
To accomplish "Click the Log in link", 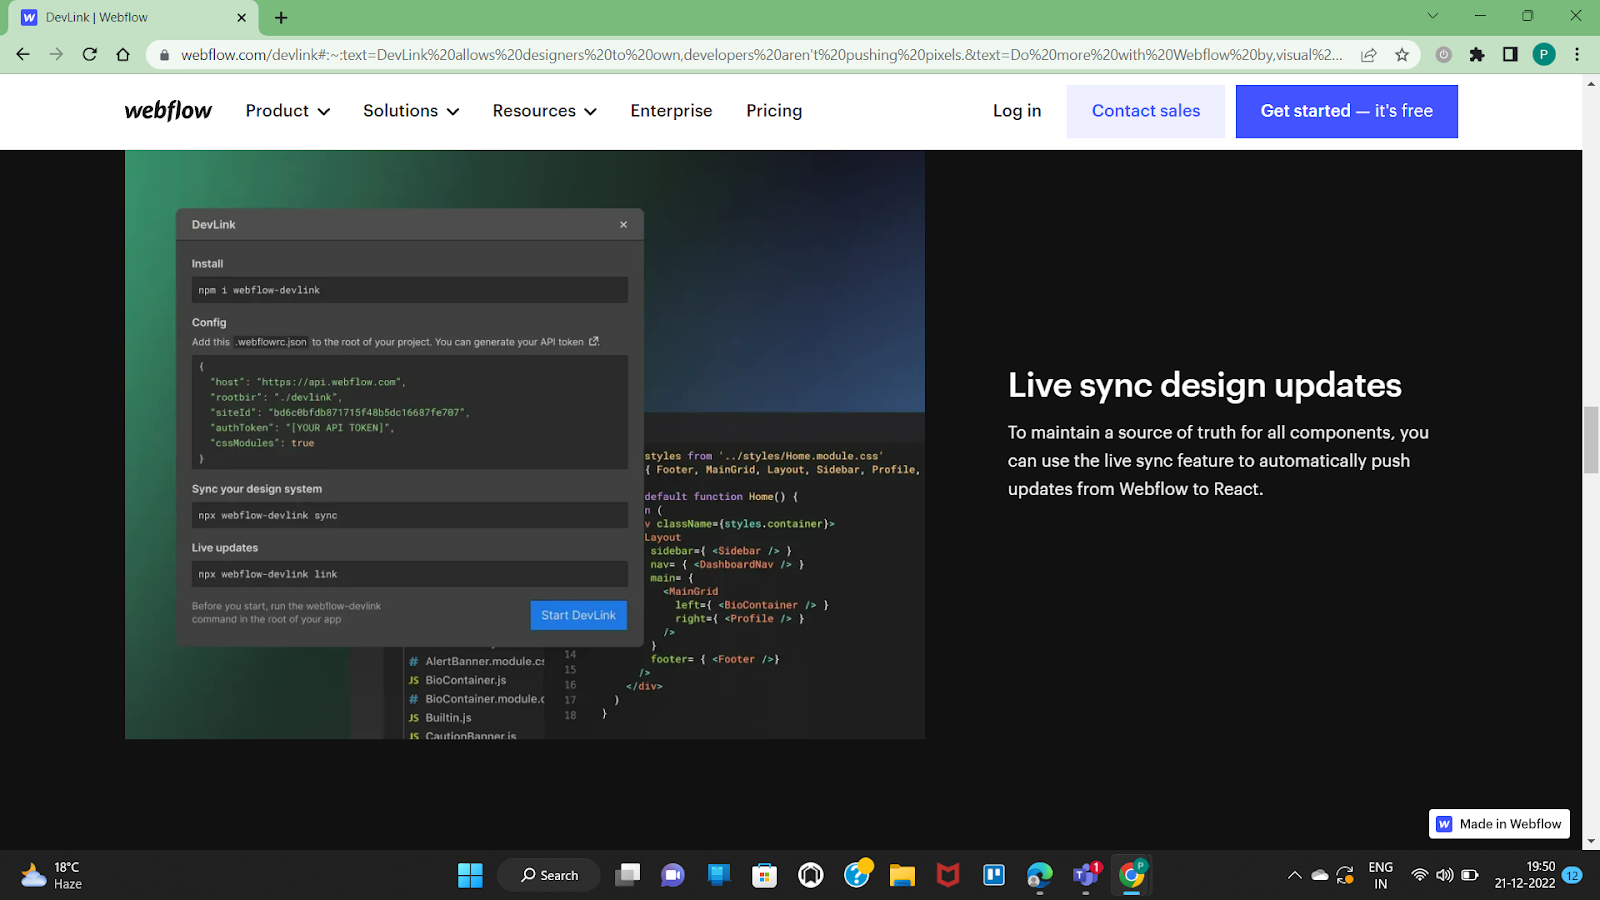I will click(1017, 111).
